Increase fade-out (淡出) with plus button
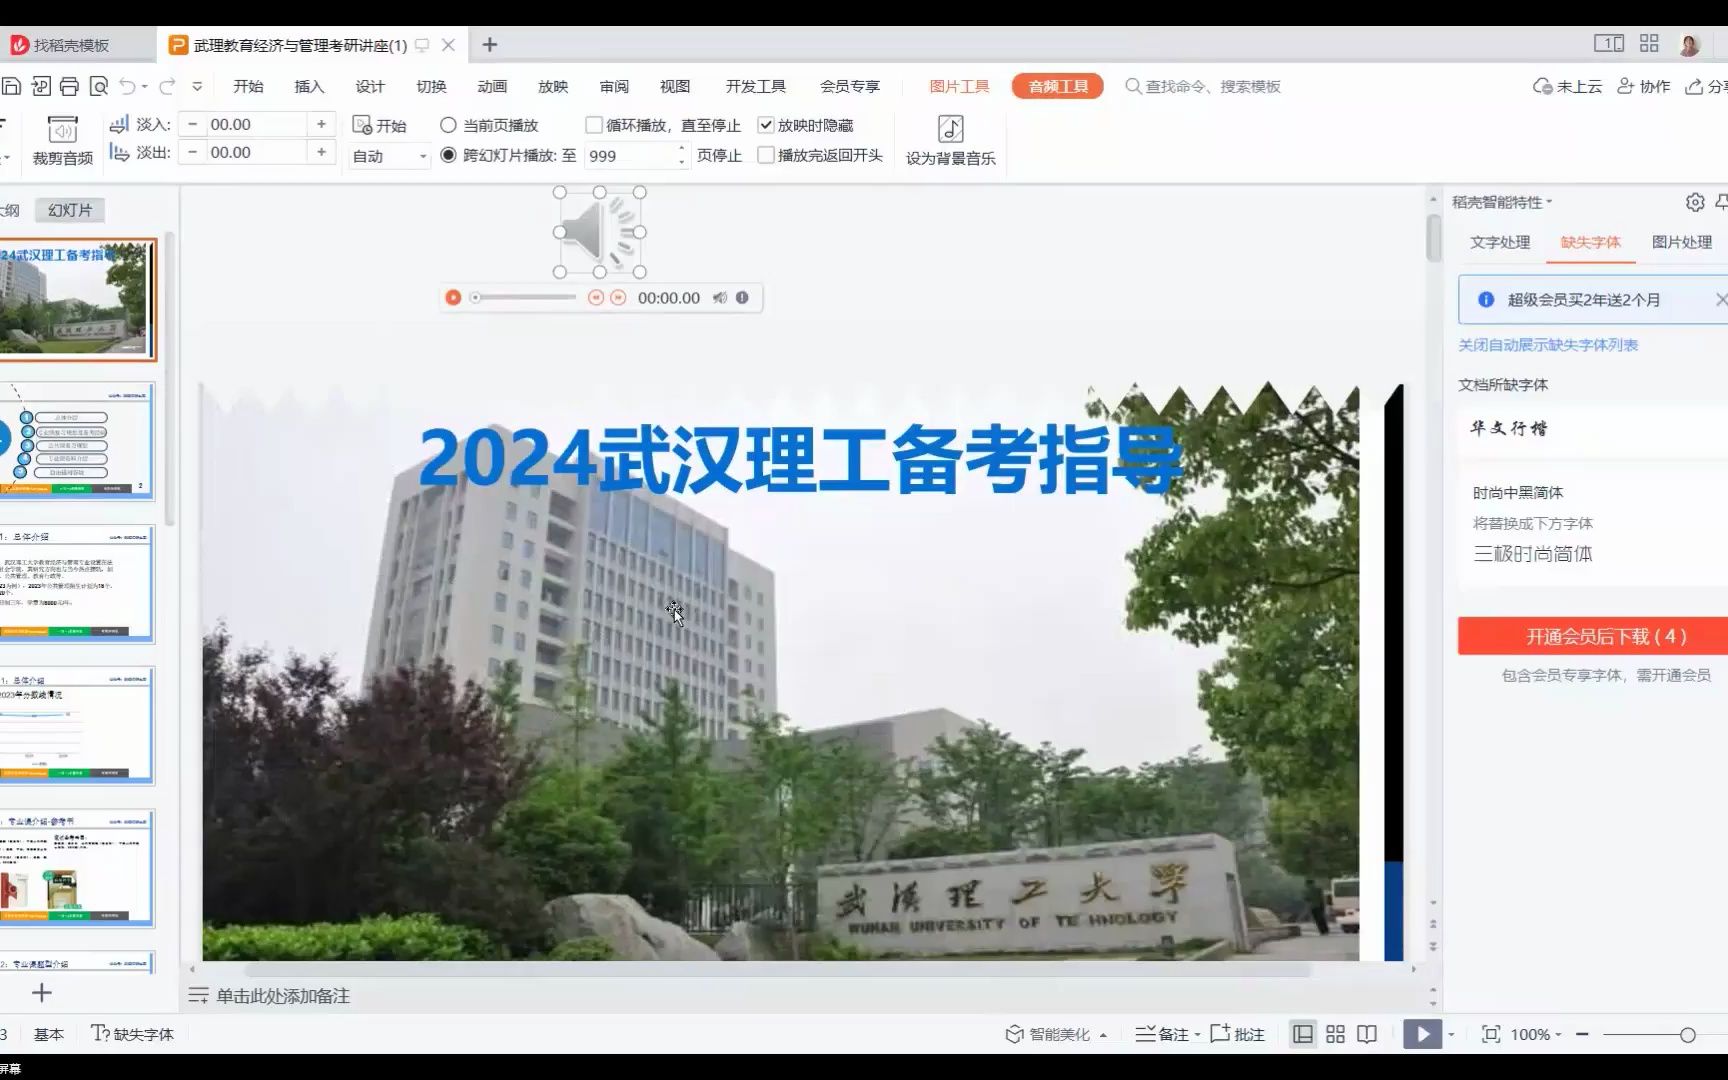 point(321,152)
